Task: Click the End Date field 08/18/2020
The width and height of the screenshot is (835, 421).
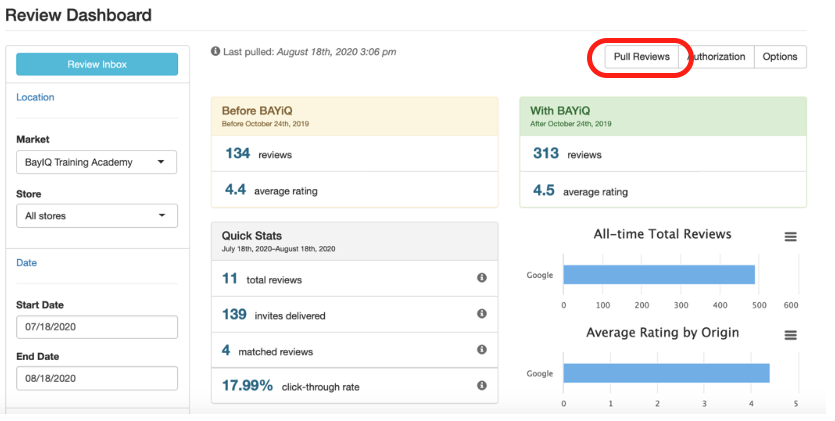Action: 97,378
